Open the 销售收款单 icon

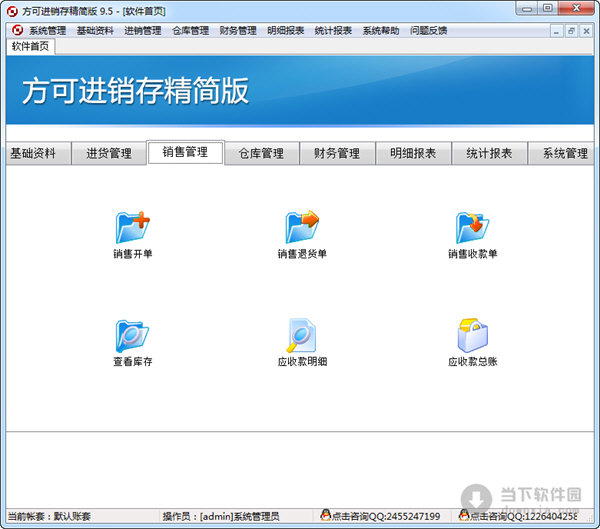(x=473, y=227)
